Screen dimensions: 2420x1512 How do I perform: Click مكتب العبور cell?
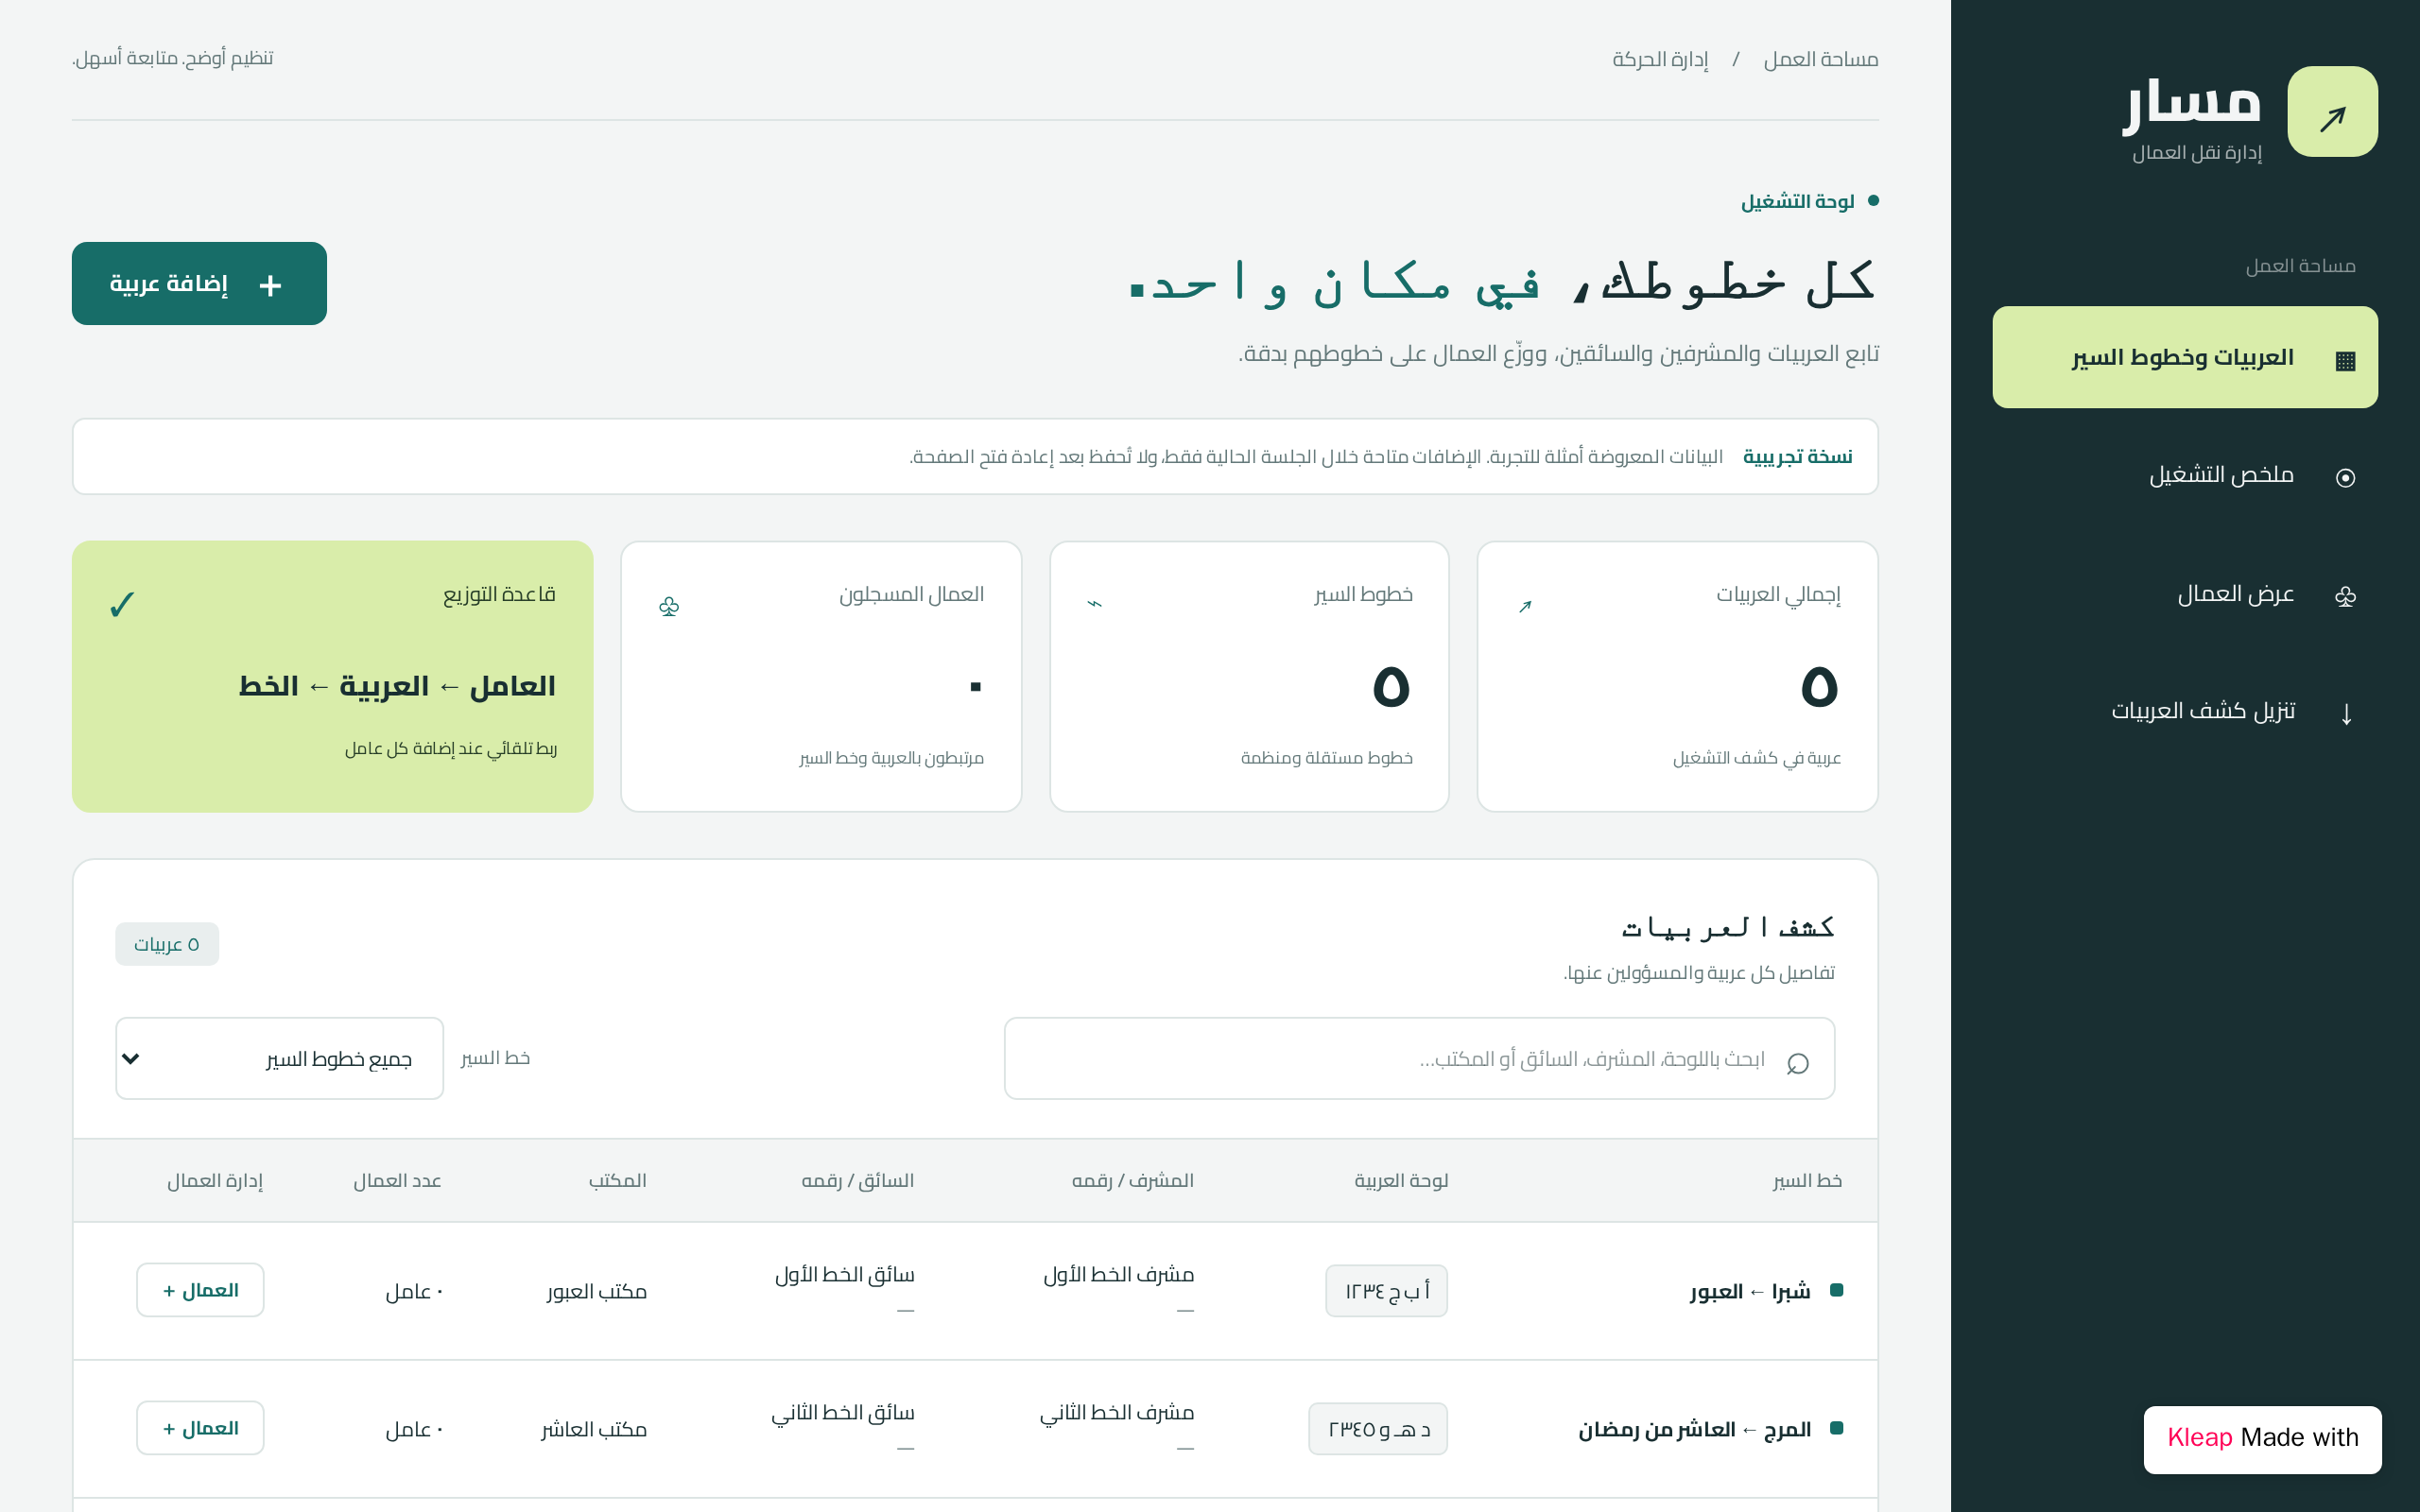[596, 1291]
